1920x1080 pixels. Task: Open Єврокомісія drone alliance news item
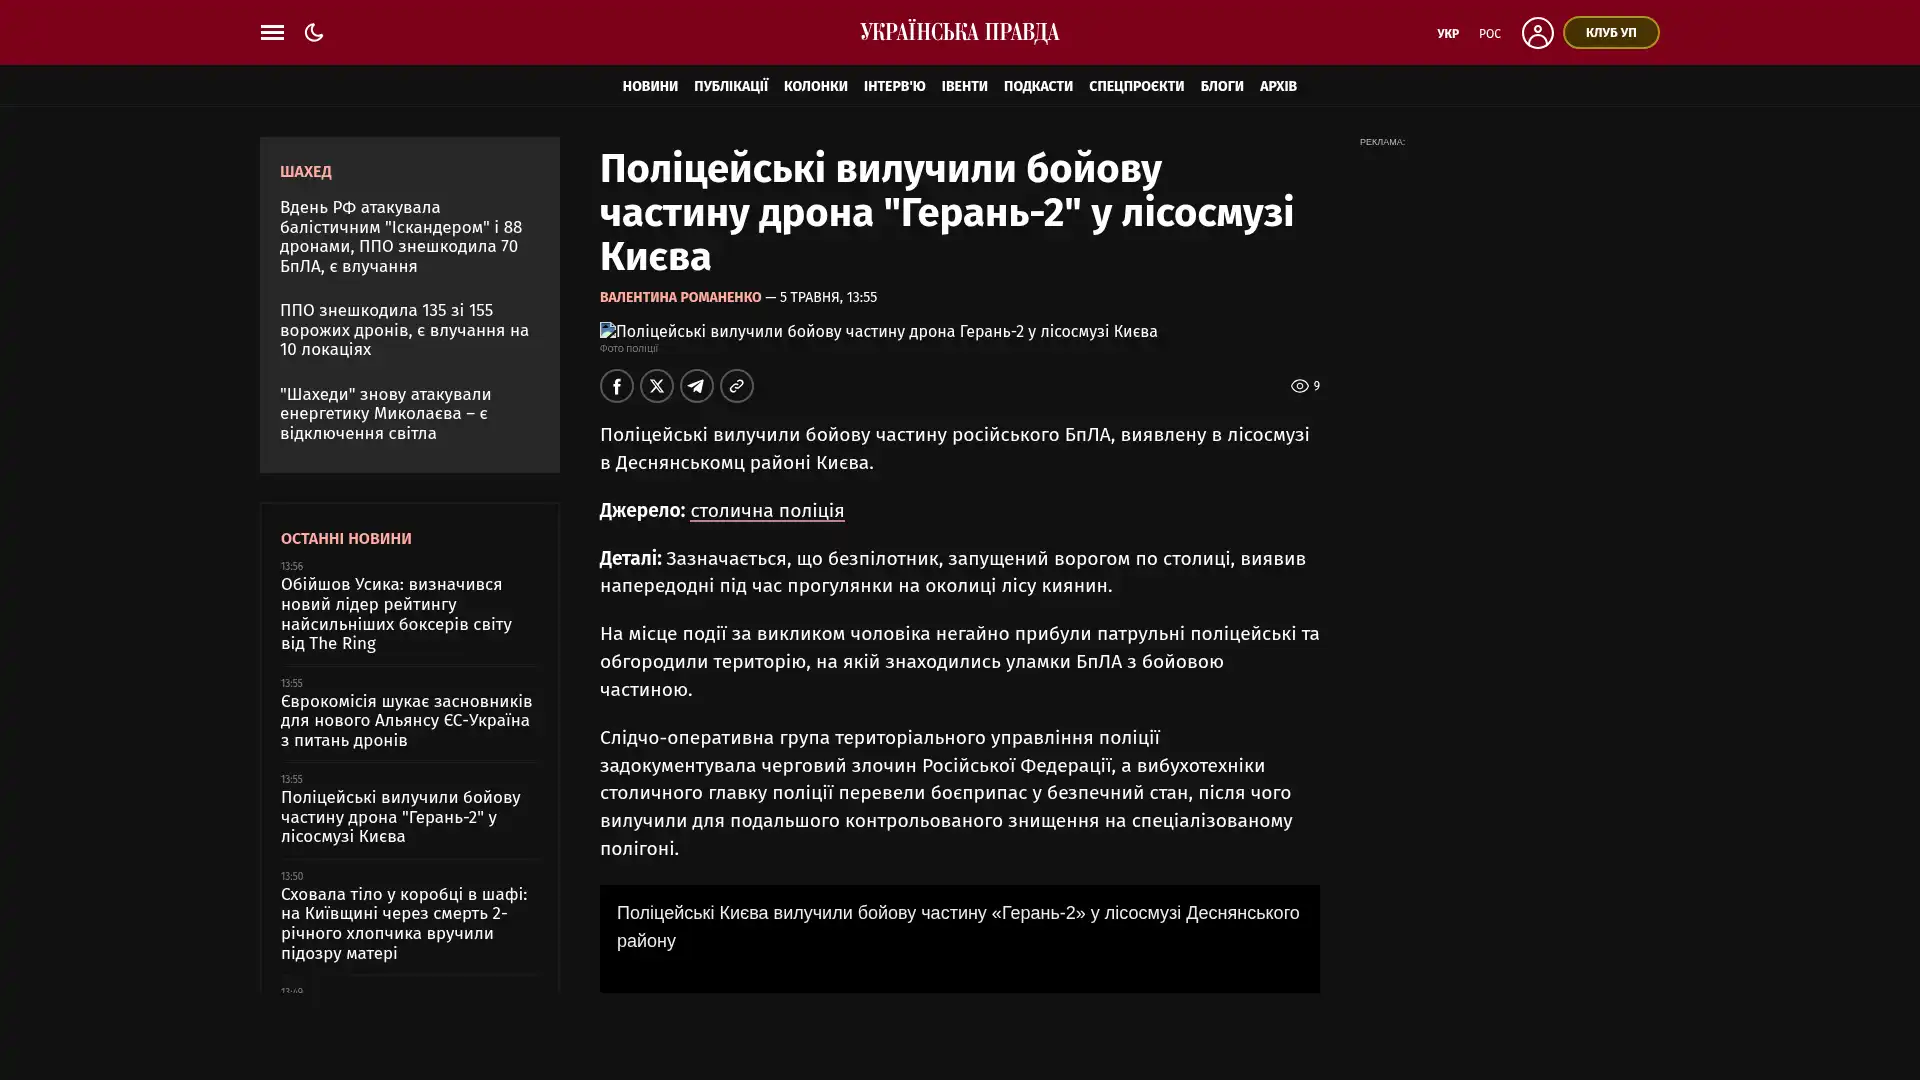[x=407, y=721]
